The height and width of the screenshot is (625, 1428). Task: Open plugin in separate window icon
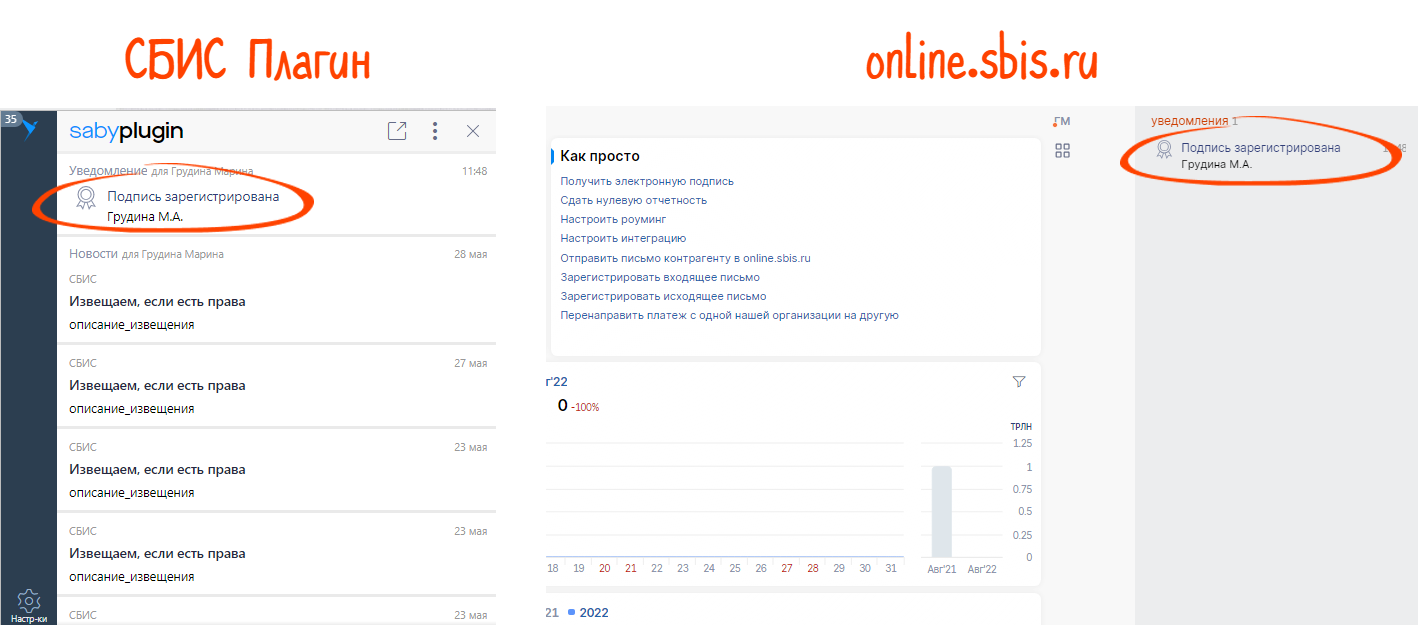click(x=397, y=131)
